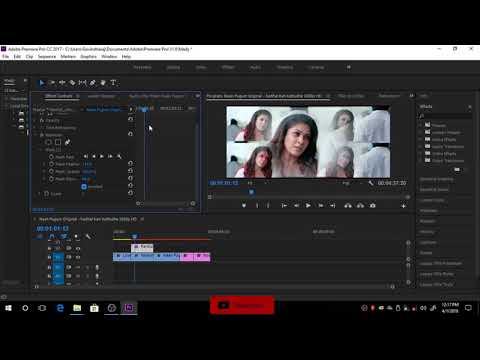The height and width of the screenshot is (360, 480).
Task: Open the Essential Graphics panel
Action: point(436,179)
